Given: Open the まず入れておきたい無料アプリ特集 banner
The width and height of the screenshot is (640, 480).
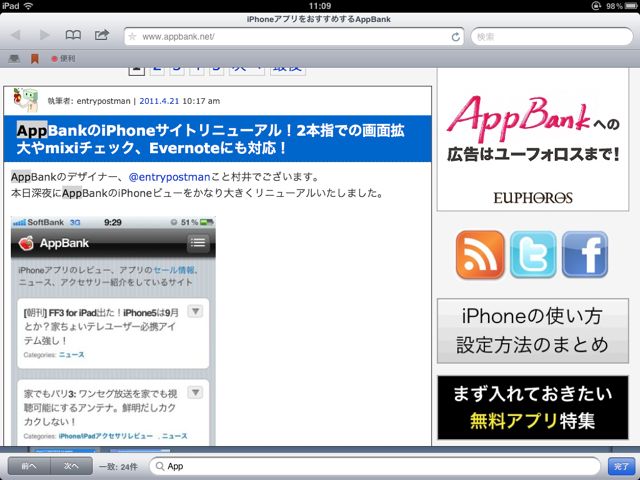Looking at the screenshot, I should click(x=533, y=408).
